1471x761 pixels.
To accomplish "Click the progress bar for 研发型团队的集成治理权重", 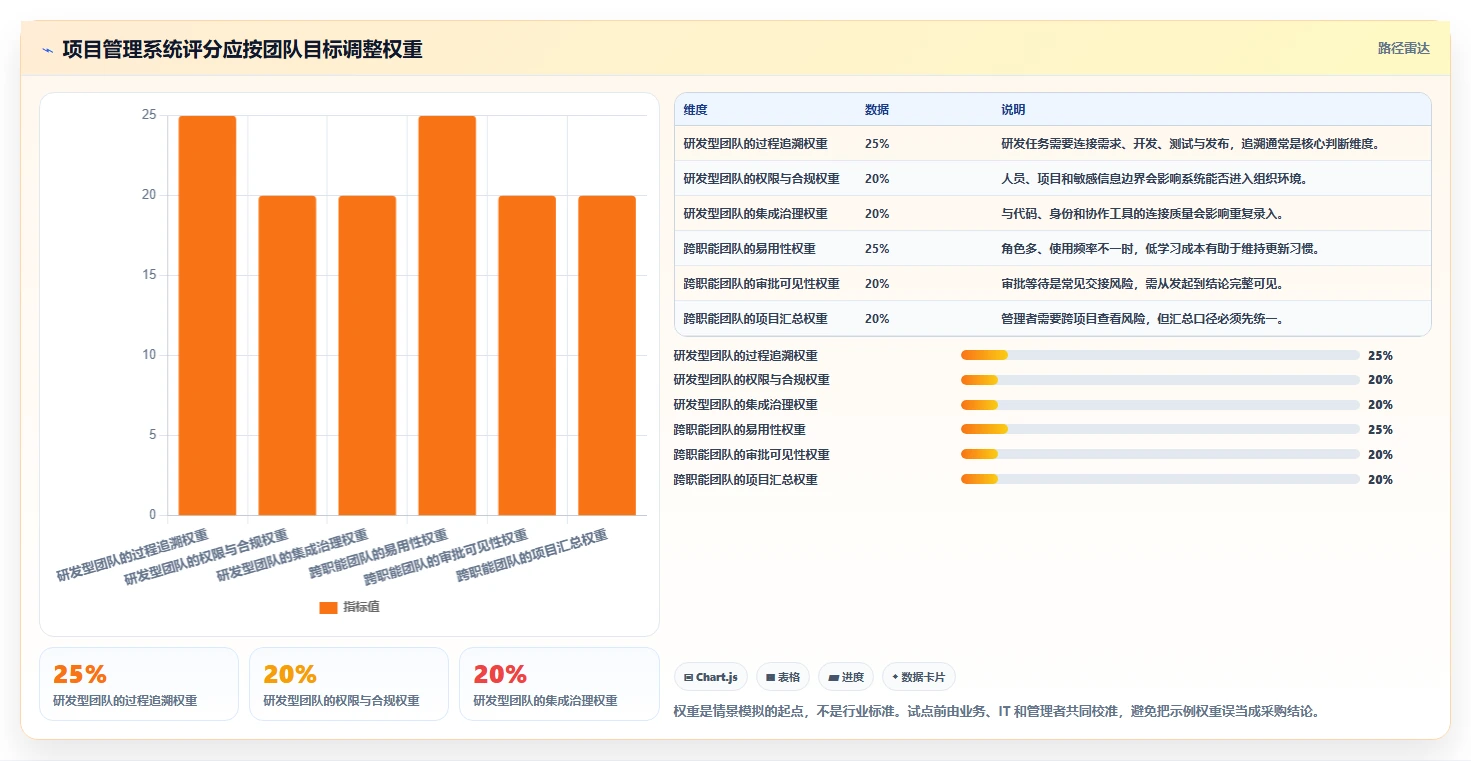I will 1159,405.
